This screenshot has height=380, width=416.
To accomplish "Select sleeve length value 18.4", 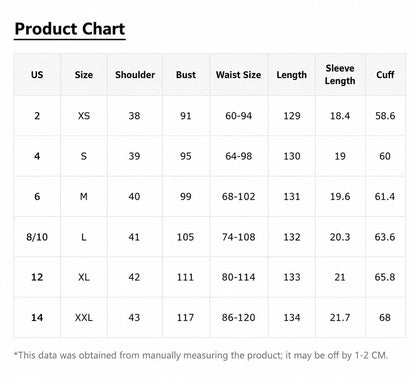I will [x=340, y=116].
